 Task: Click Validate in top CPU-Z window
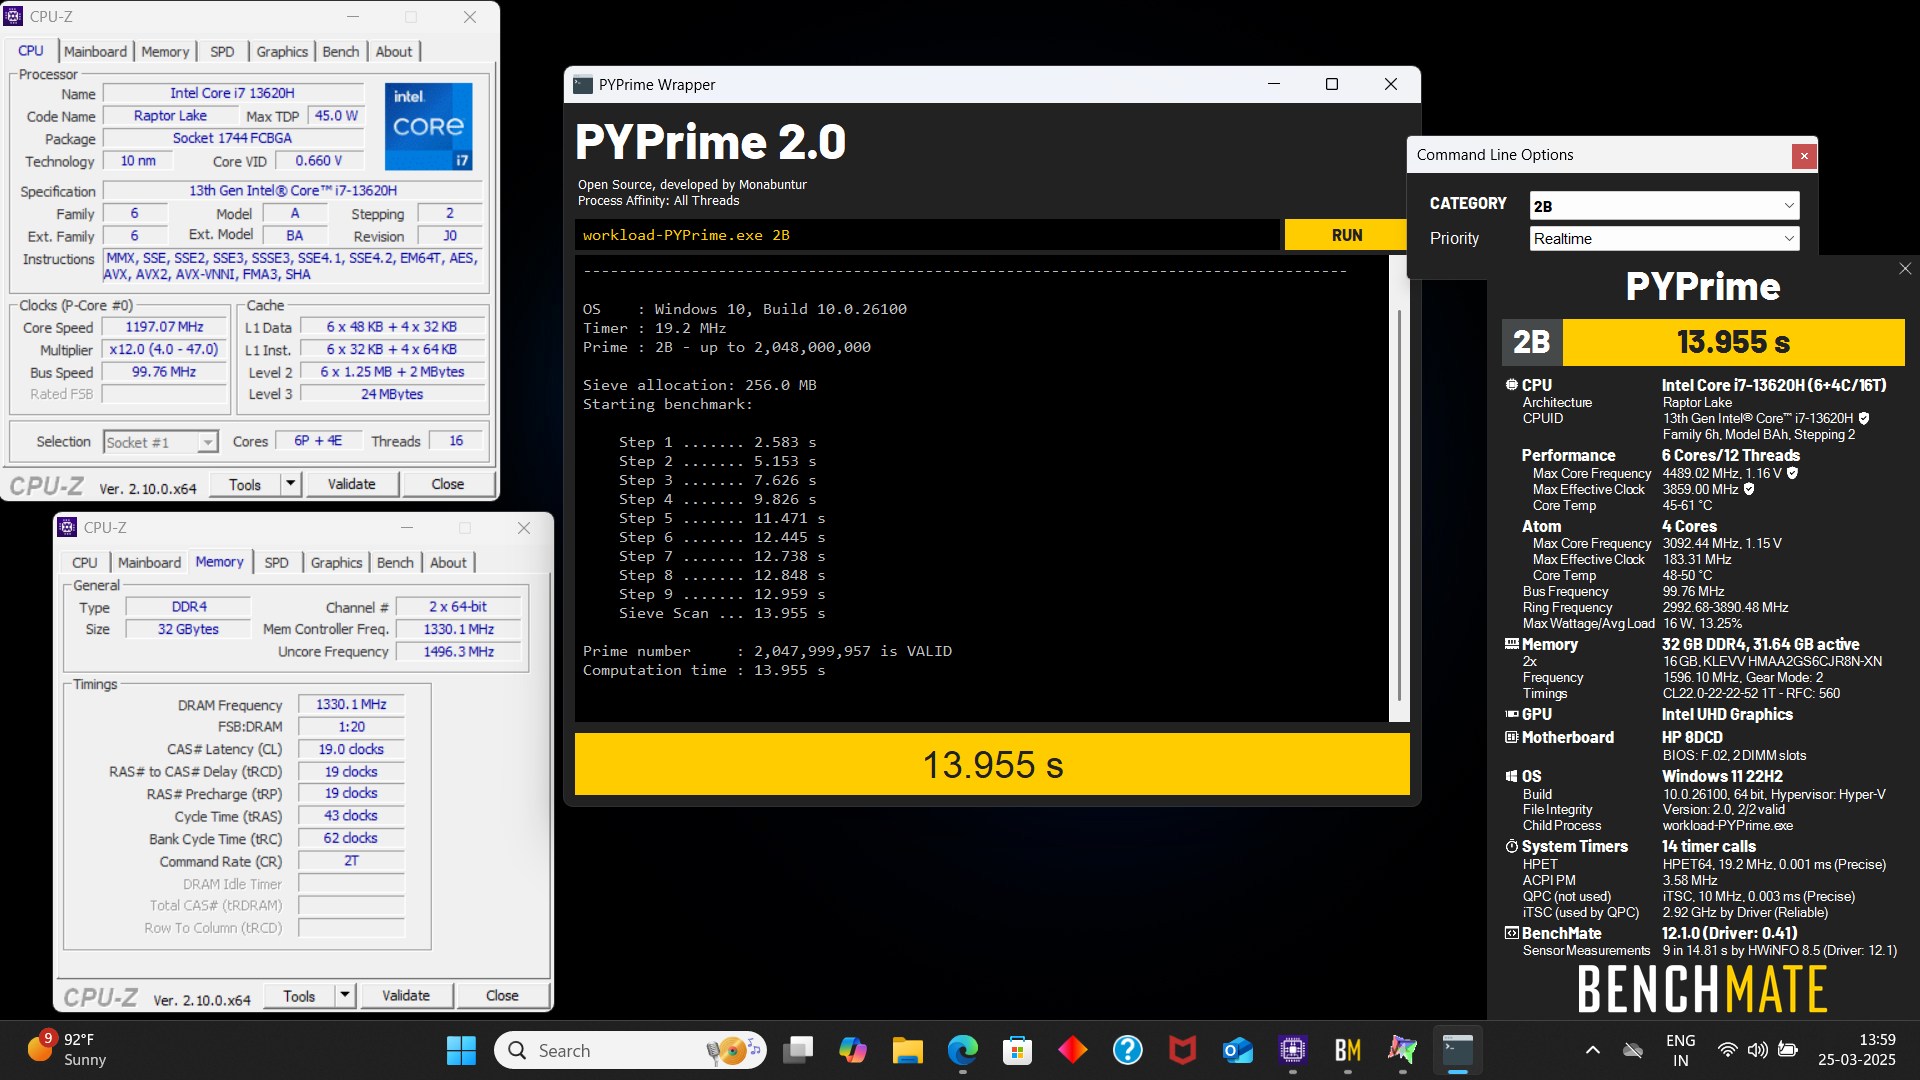click(x=352, y=485)
